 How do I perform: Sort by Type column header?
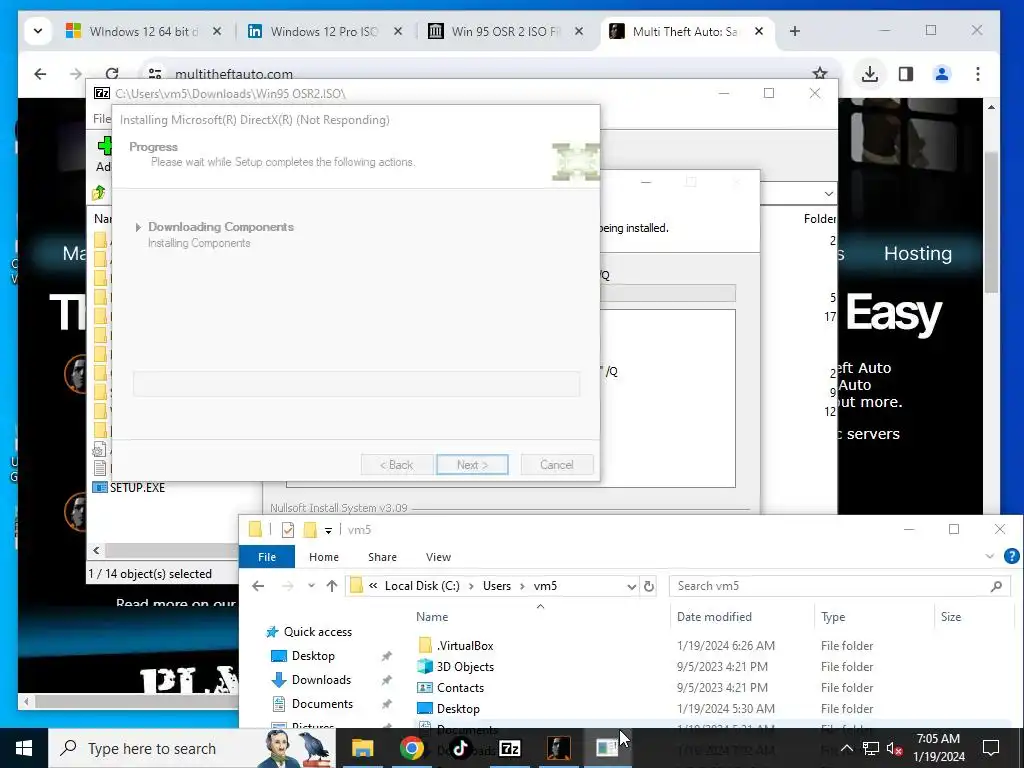[833, 617]
